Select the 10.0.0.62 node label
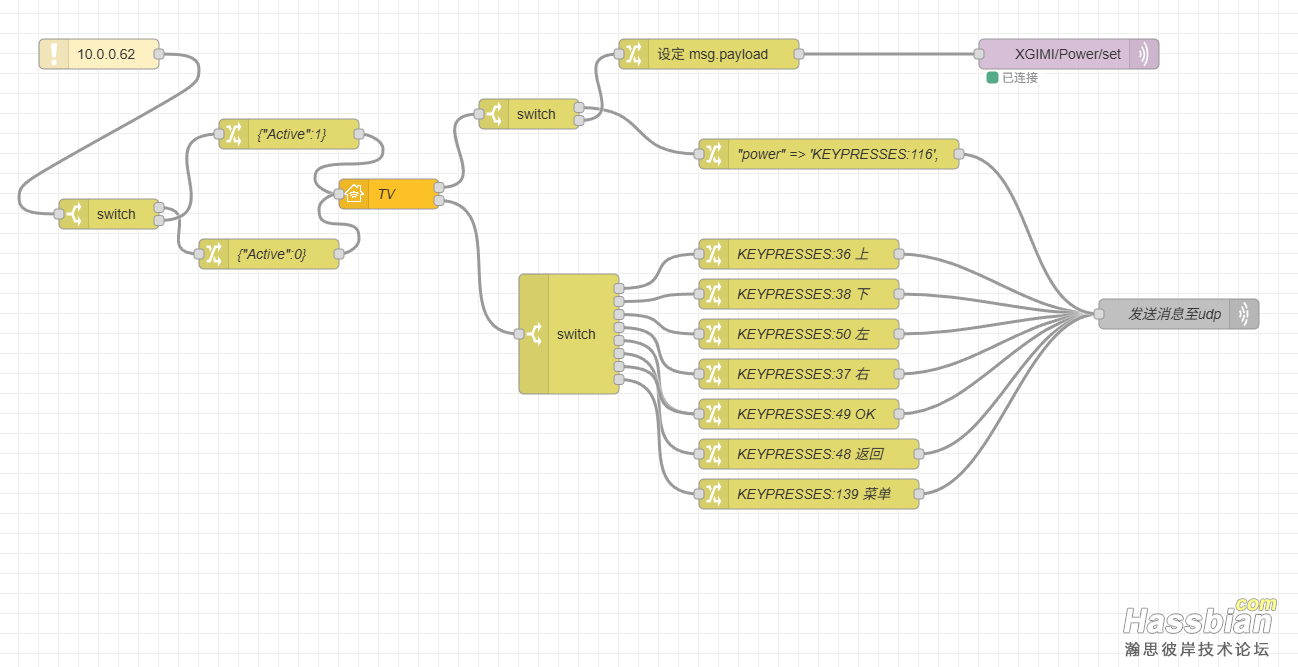 coord(106,54)
